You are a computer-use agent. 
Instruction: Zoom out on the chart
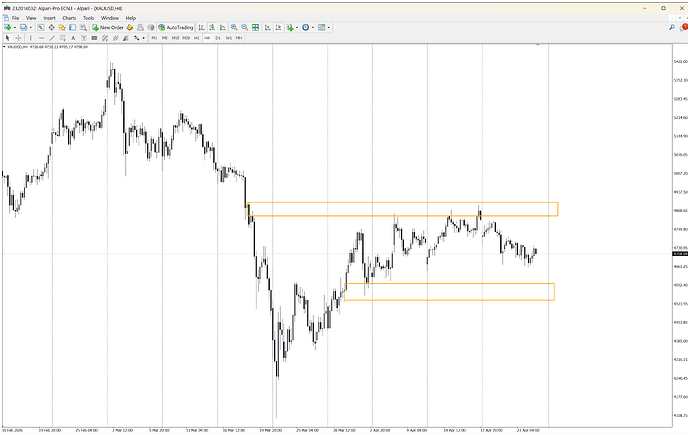pyautogui.click(x=245, y=27)
